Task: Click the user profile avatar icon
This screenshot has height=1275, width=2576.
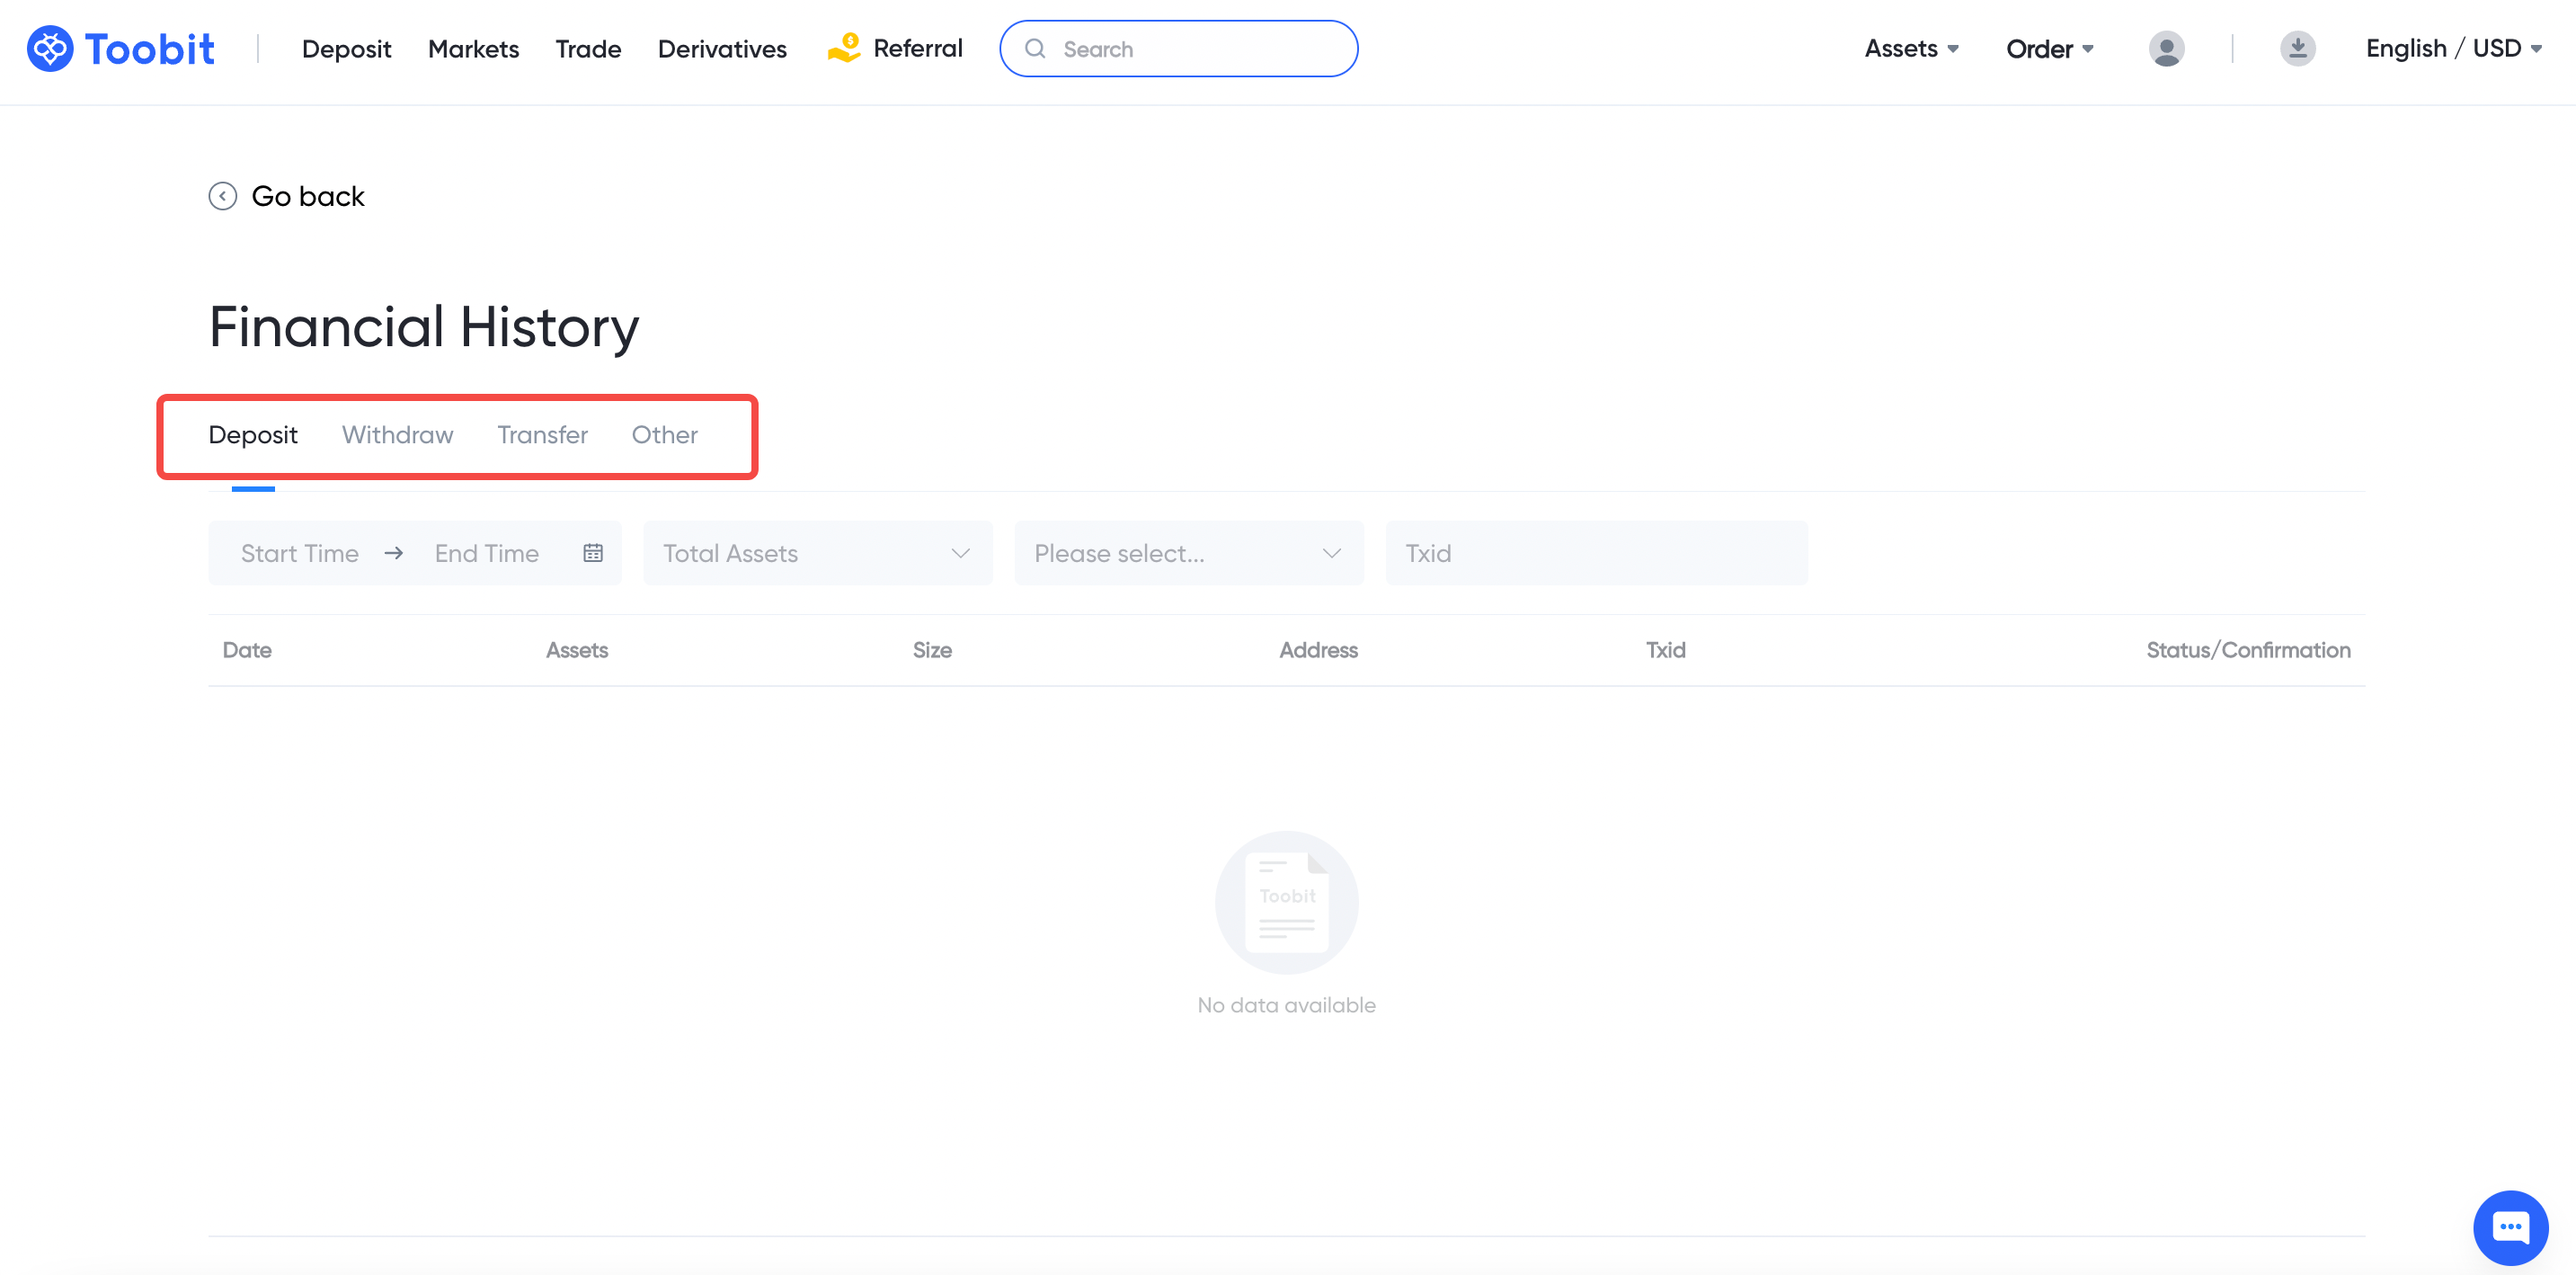Action: click(2165, 48)
